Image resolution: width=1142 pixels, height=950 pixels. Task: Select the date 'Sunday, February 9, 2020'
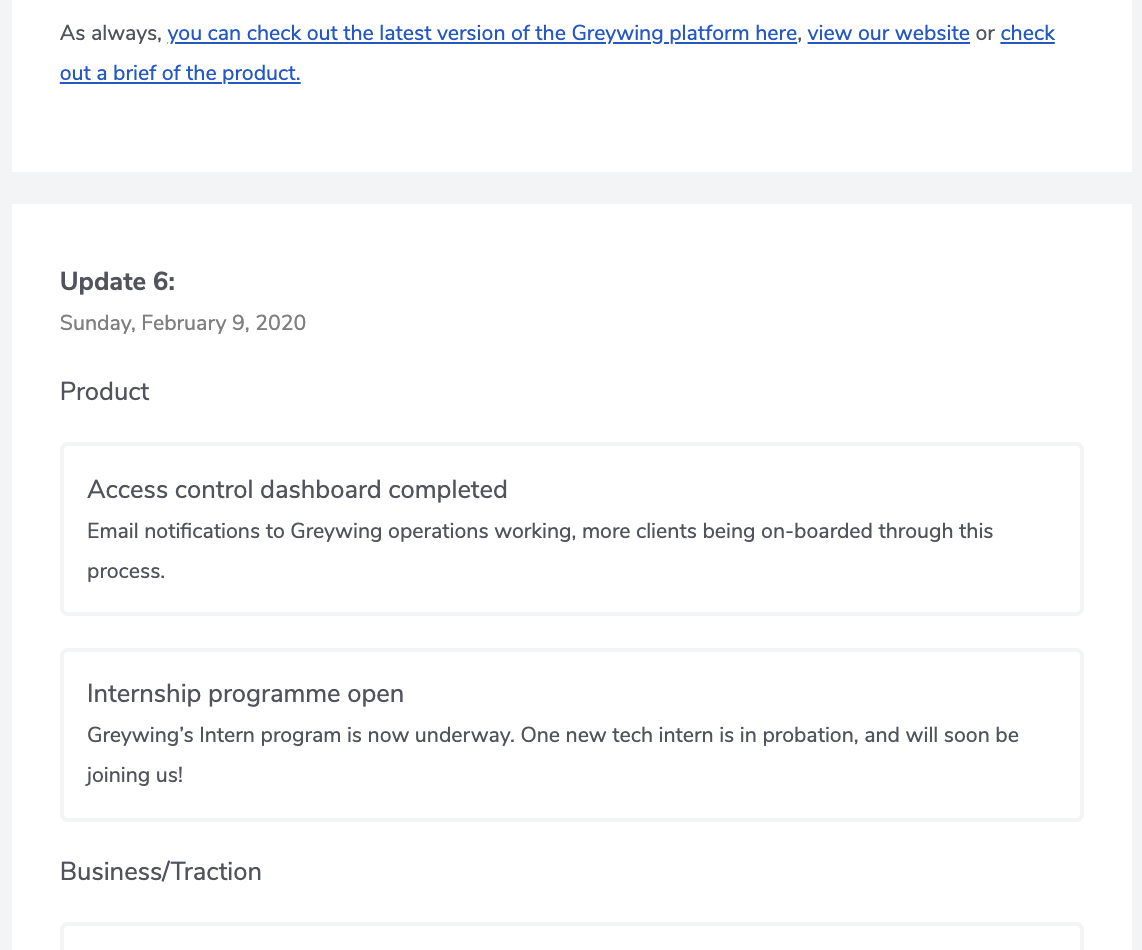(x=183, y=323)
